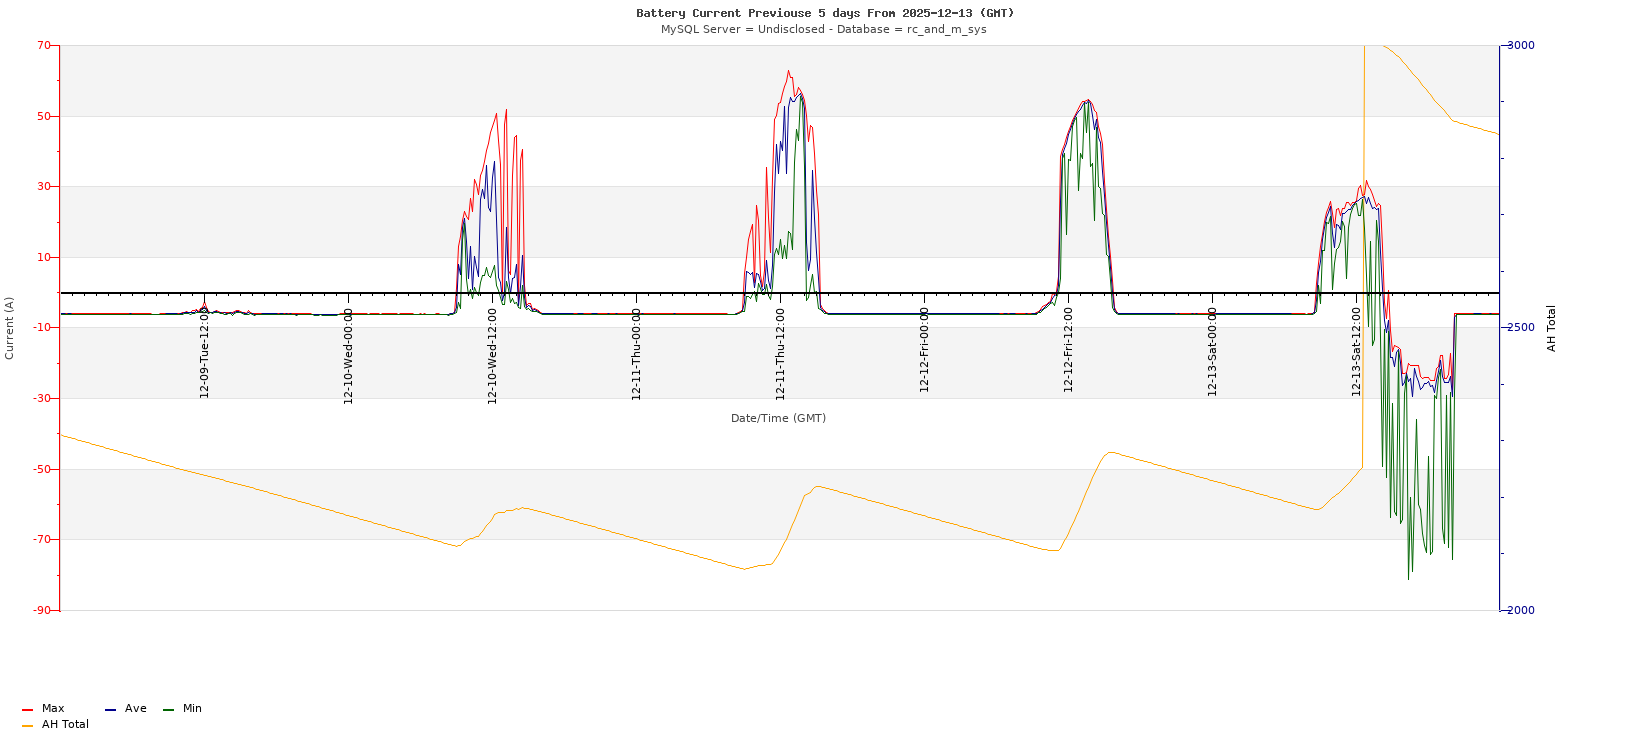
Task: Click the Battery Current chart title
Action: pyautogui.click(x=825, y=13)
